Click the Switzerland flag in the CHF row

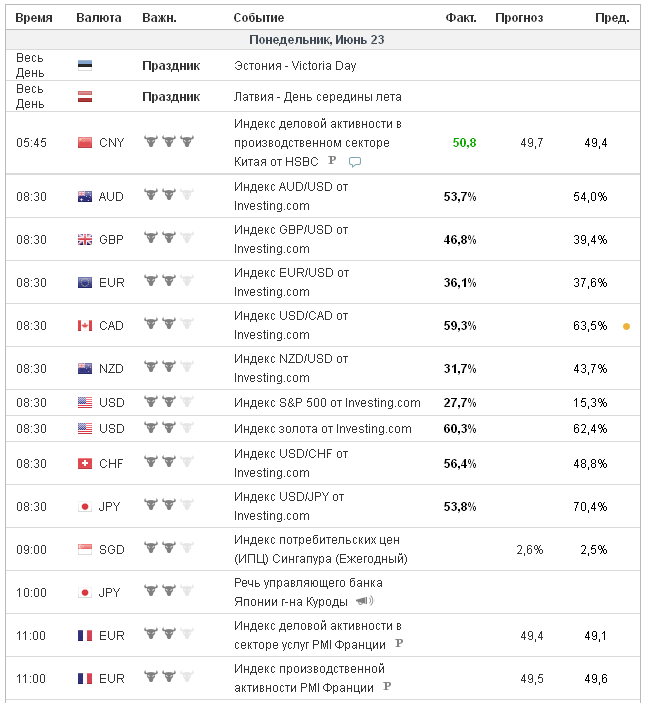point(85,463)
